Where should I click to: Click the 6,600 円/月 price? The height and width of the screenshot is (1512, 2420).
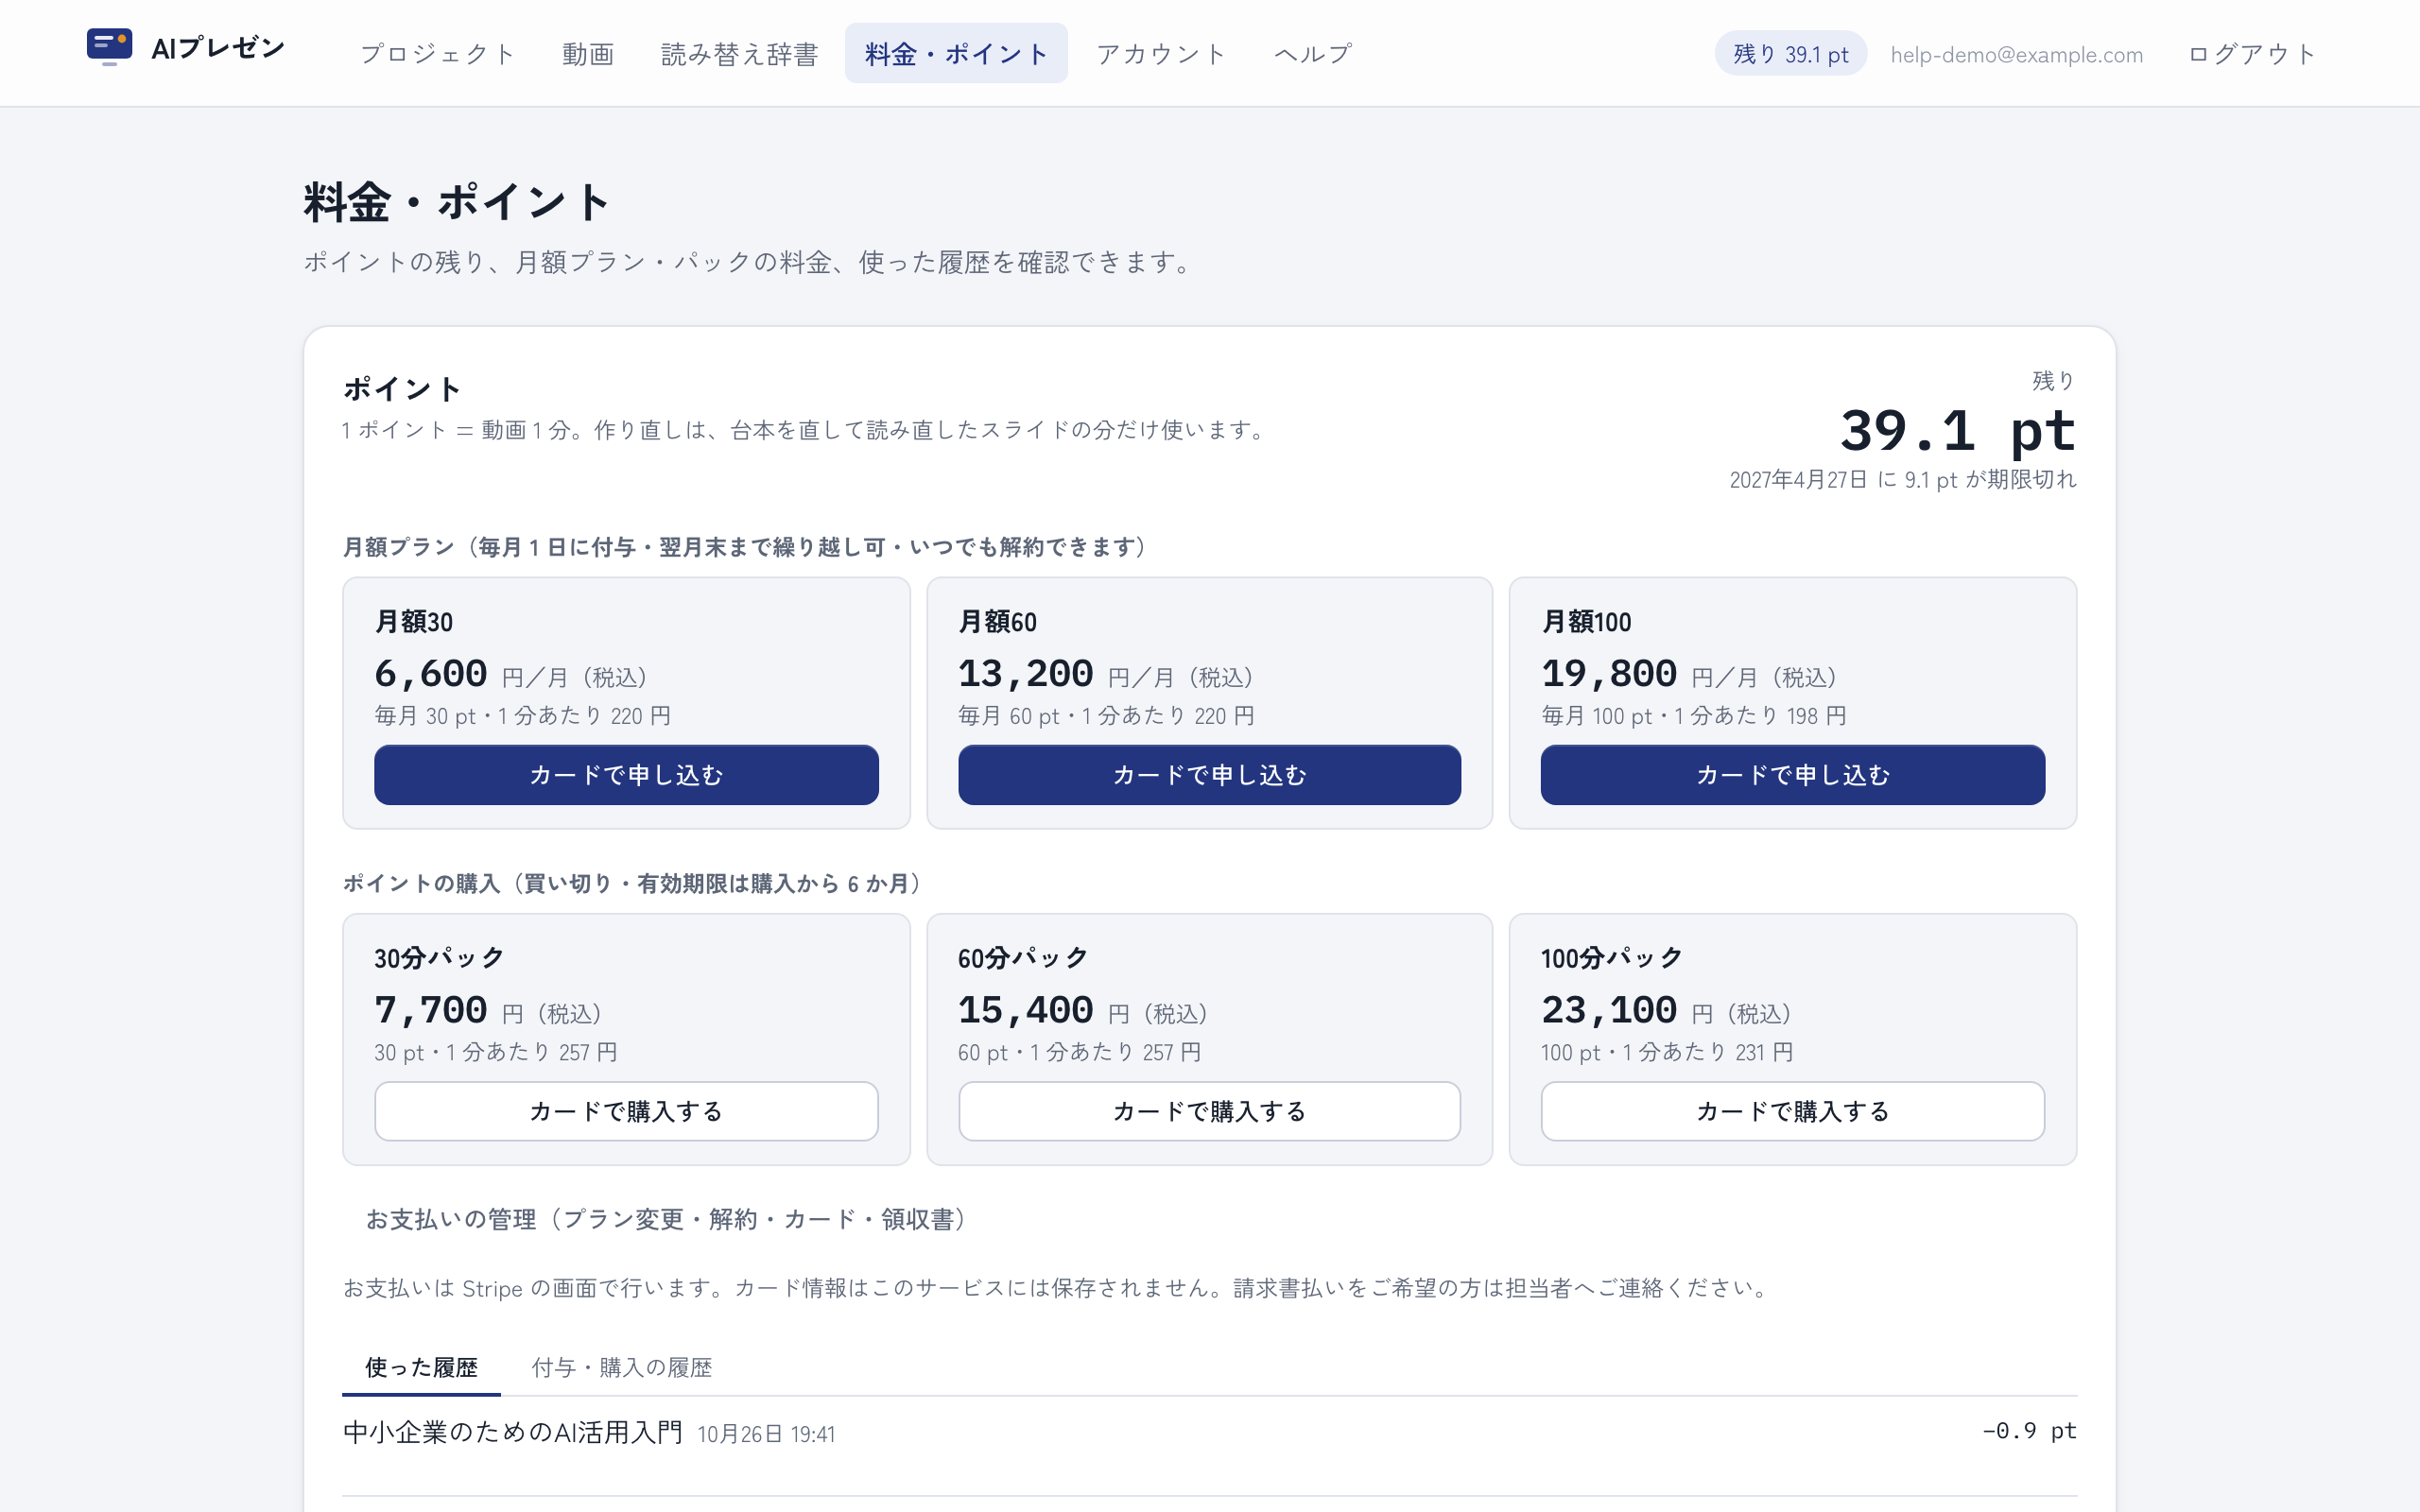click(510, 675)
